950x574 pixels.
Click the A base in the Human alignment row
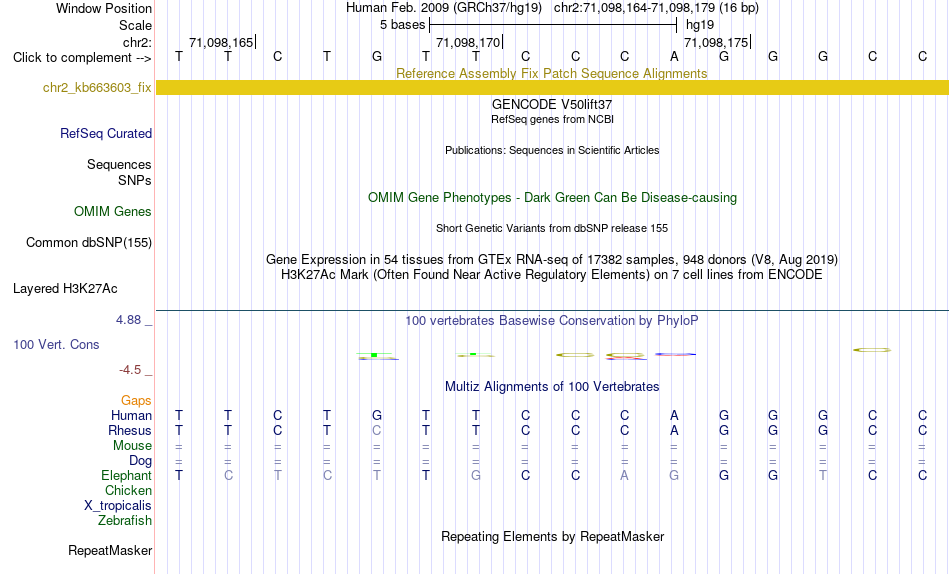click(x=674, y=415)
